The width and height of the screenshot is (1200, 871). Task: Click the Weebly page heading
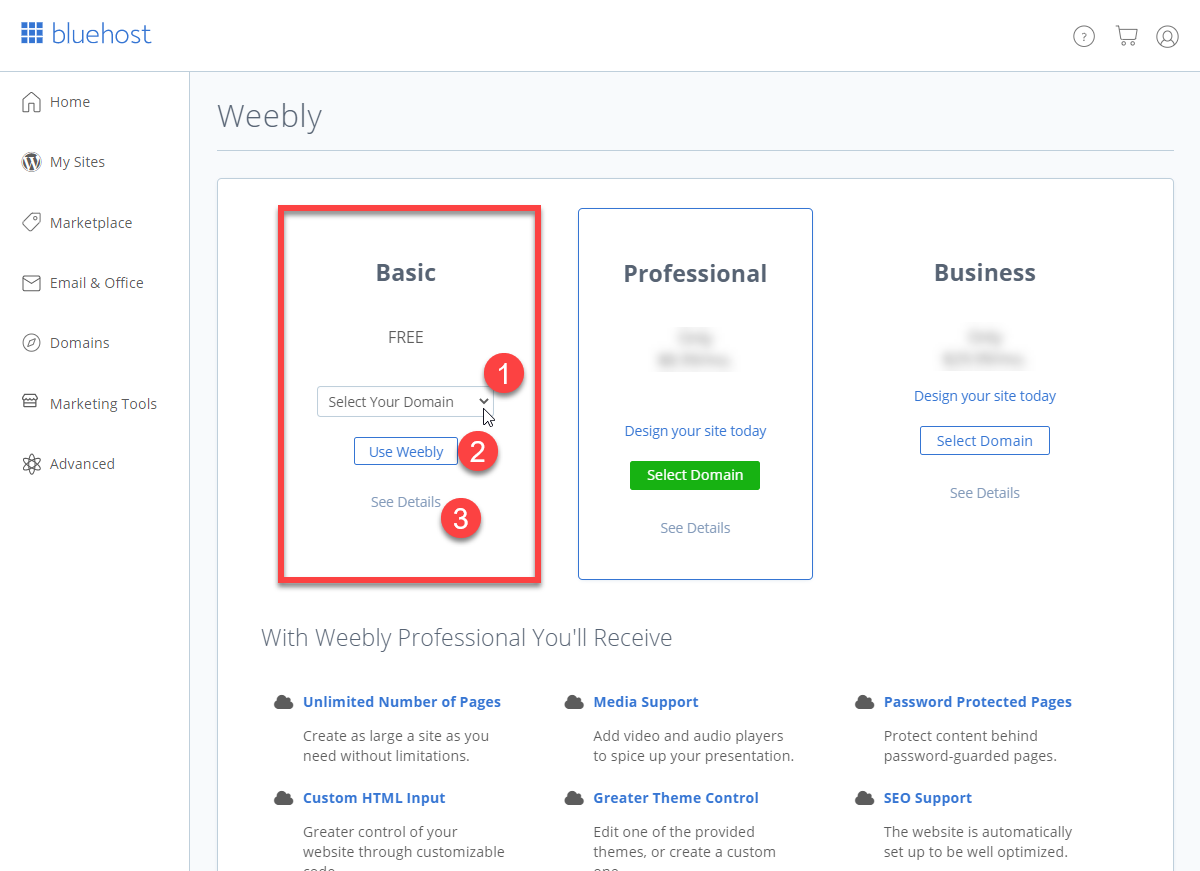tap(270, 116)
